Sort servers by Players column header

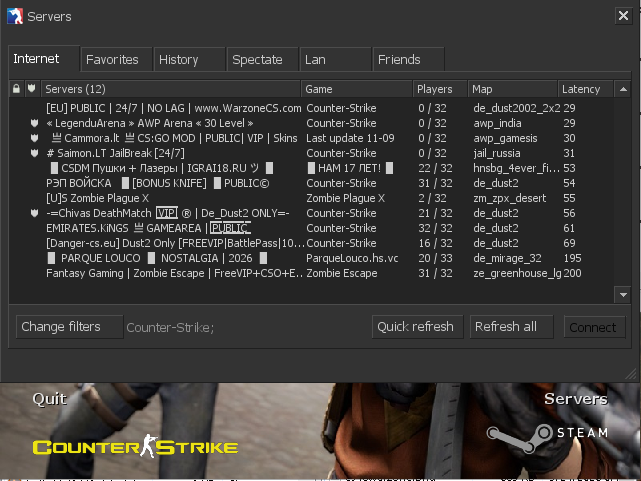(440, 89)
